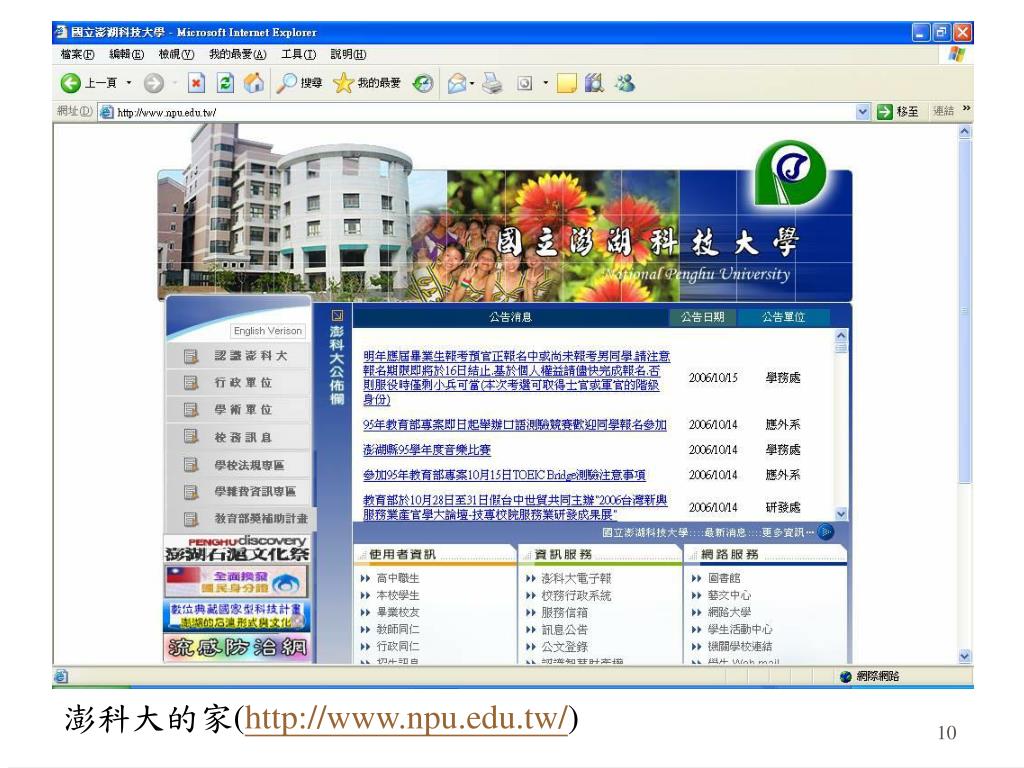Click the 網路大學 link
This screenshot has width=1024, height=768.
(x=729, y=613)
